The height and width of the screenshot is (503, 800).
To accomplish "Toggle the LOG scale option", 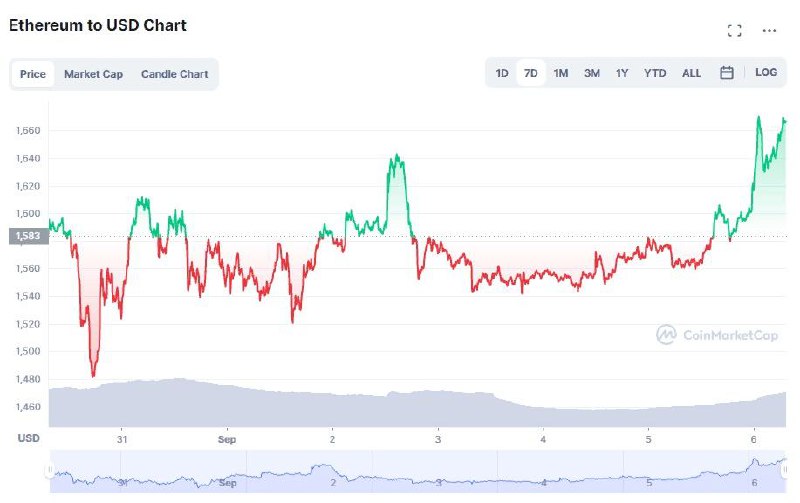I will click(x=766, y=72).
